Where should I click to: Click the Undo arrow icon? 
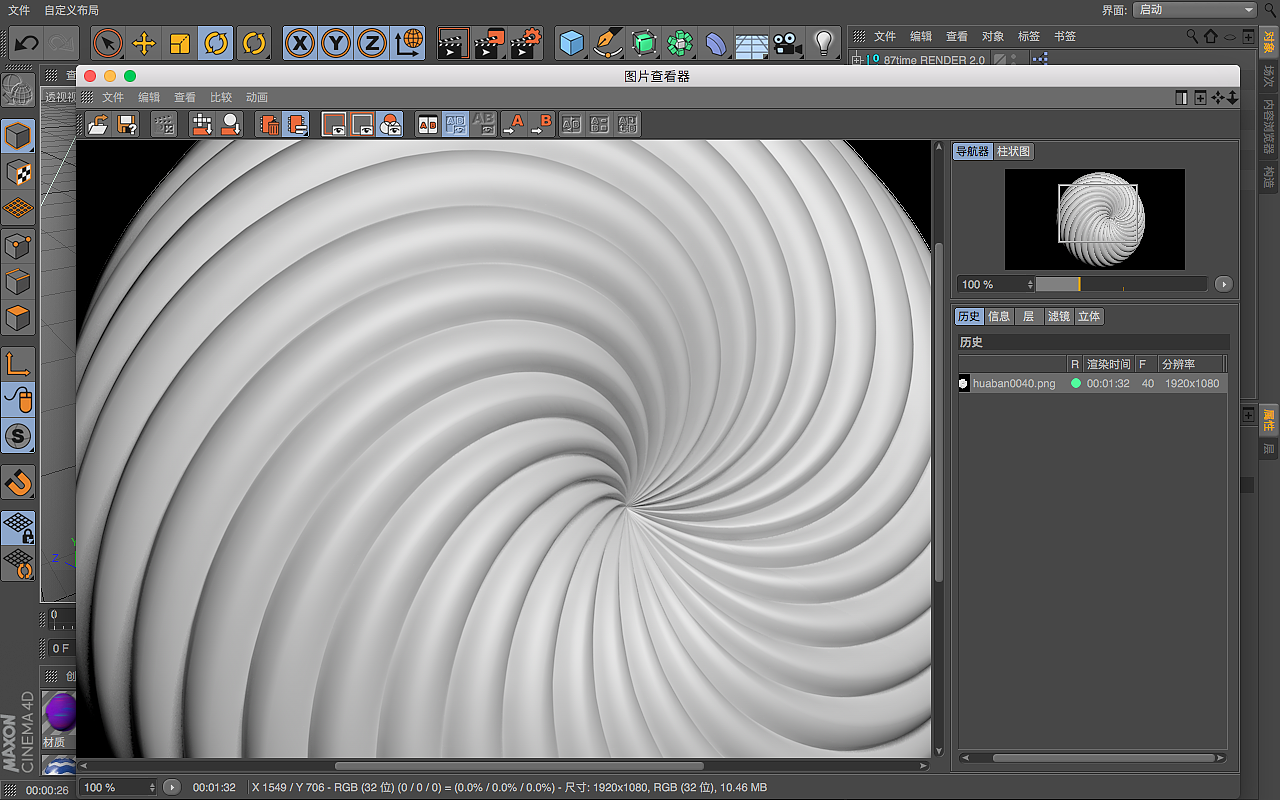click(x=27, y=43)
